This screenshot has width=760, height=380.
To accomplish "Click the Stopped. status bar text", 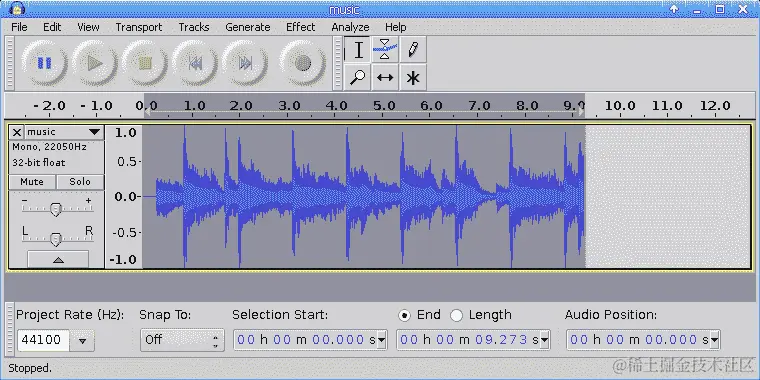I will click(30, 368).
